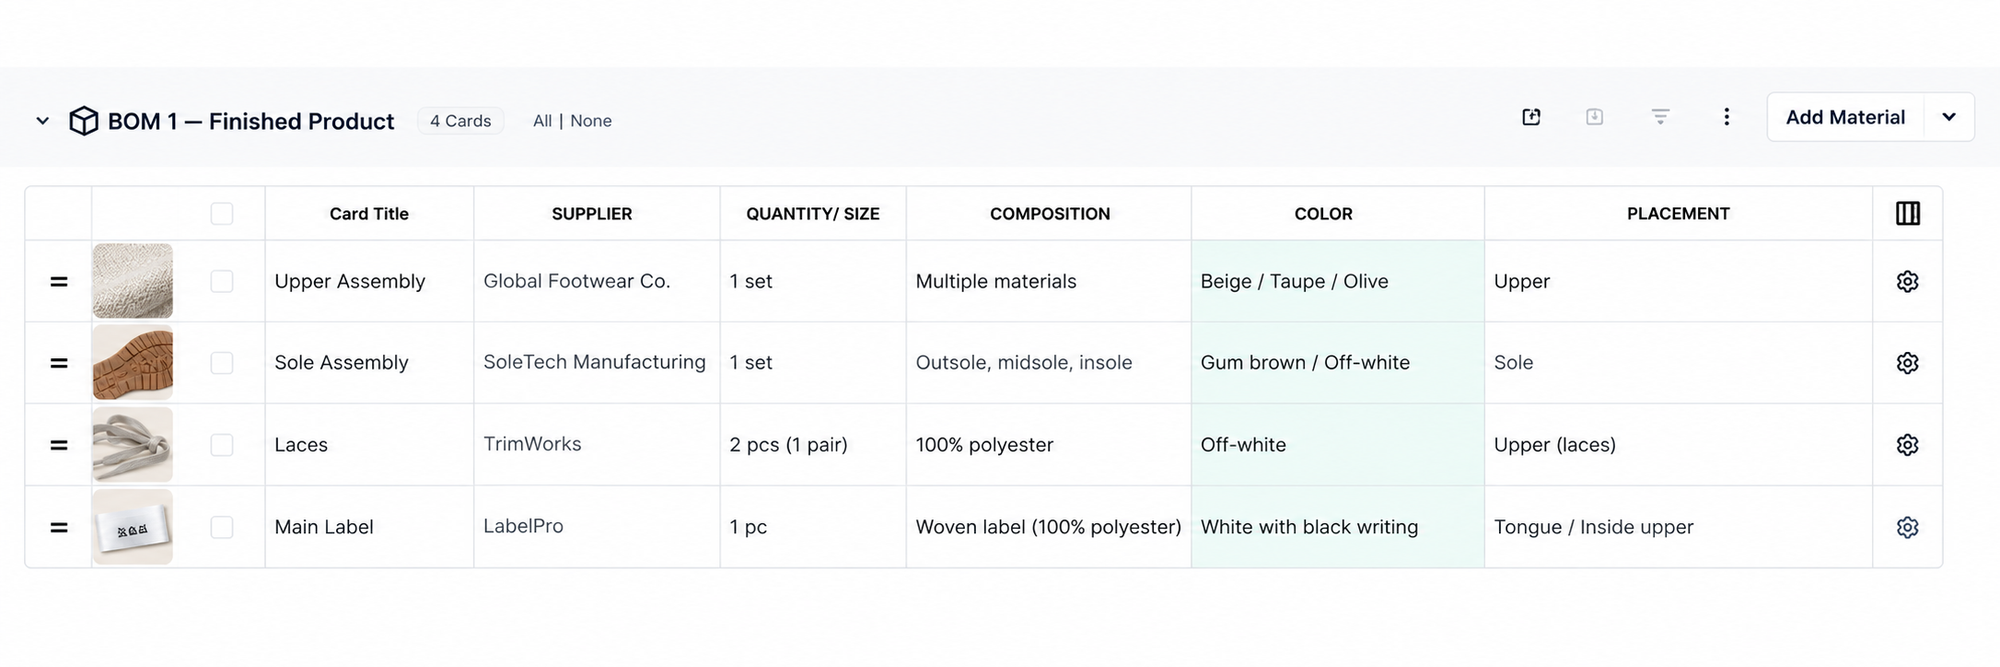Open settings gear for Upper Assembly row
The height and width of the screenshot is (667, 2000).
coord(1908,281)
